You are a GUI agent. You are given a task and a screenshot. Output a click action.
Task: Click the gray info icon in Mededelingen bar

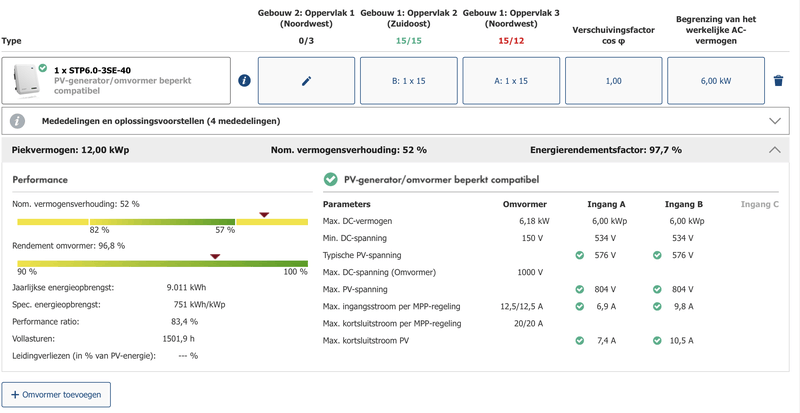[x=18, y=121]
